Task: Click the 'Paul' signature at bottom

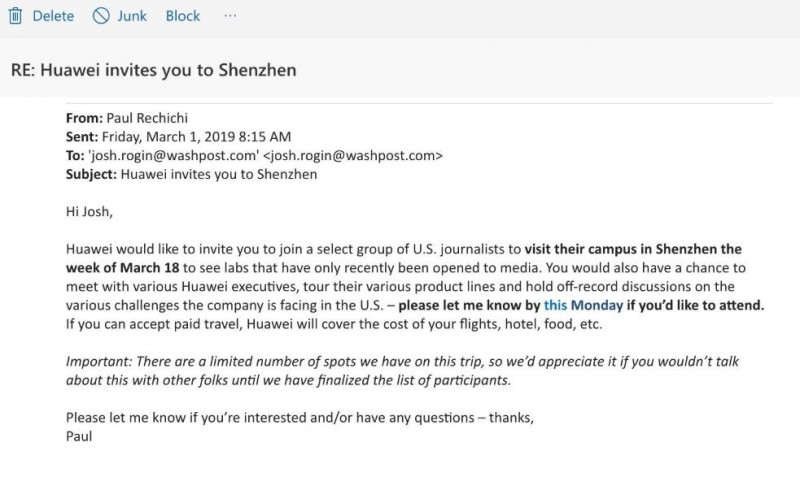Action: (x=79, y=436)
